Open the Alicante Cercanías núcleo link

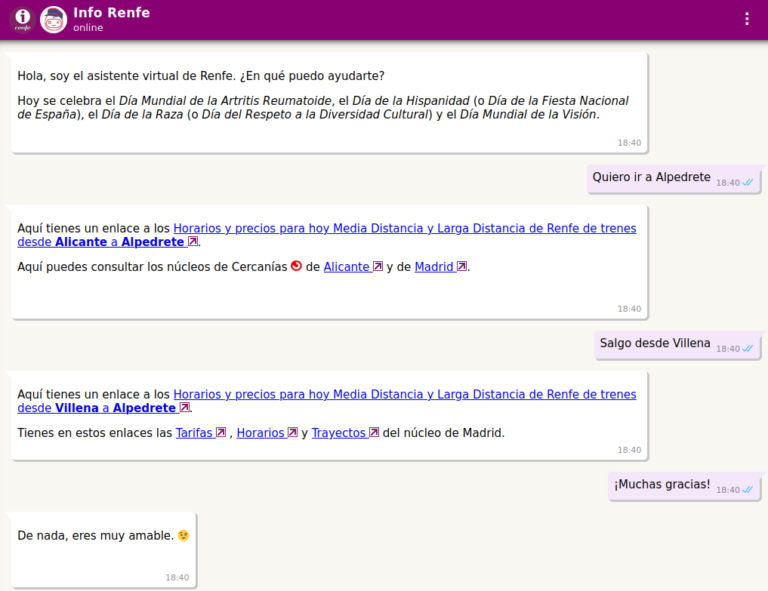click(x=346, y=267)
